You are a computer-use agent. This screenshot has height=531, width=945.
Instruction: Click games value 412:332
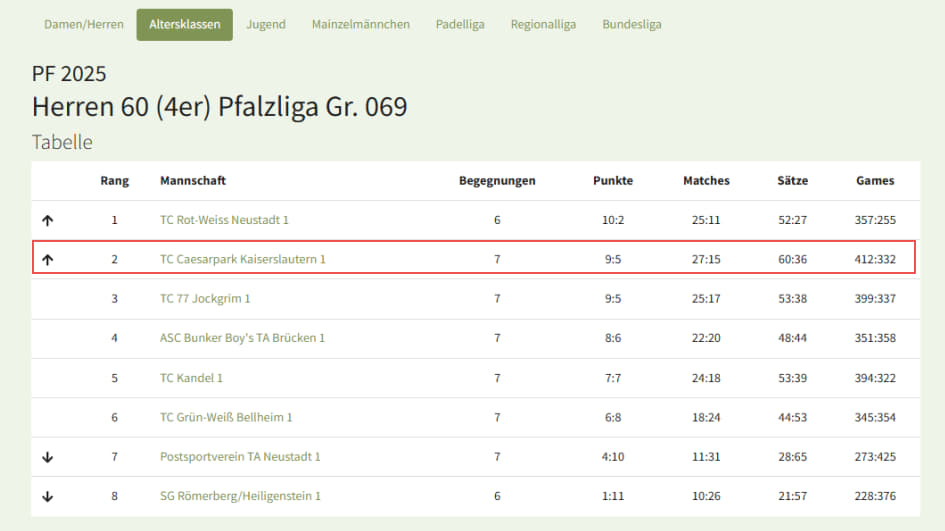point(875,259)
